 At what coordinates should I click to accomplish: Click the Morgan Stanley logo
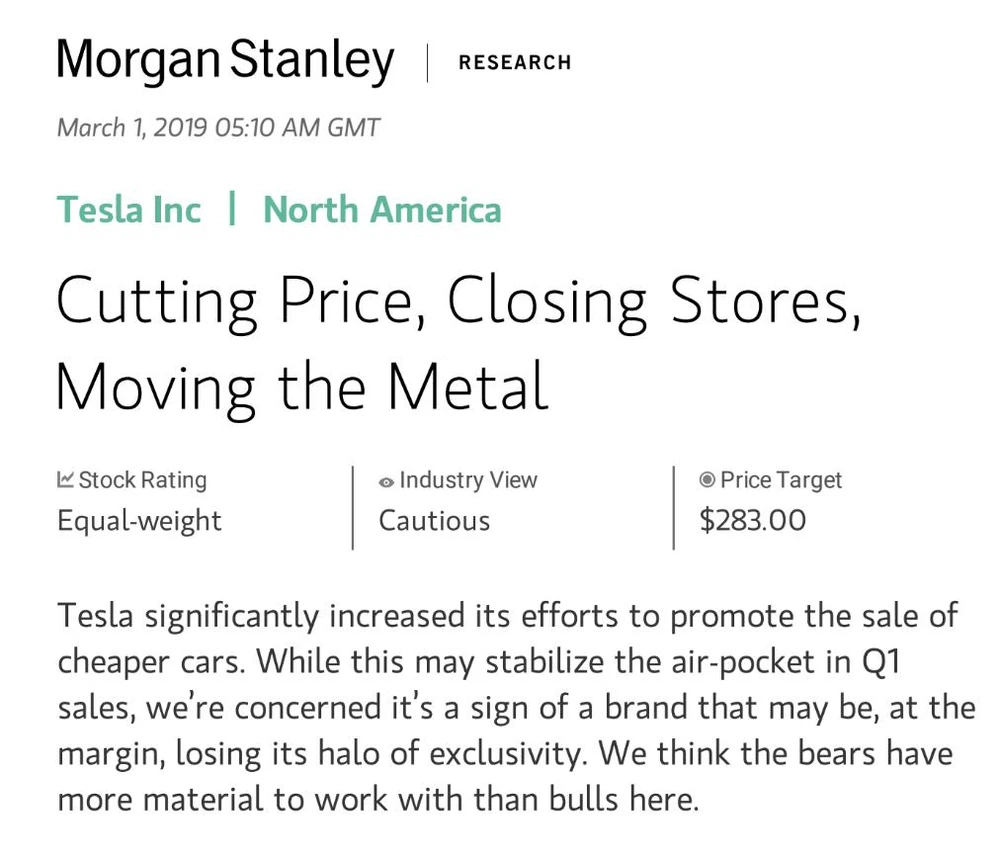pyautogui.click(x=225, y=61)
